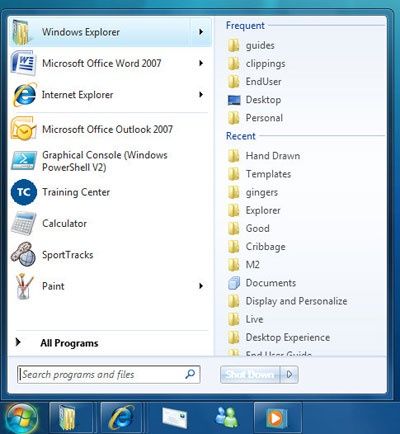Viewport: 400px width, 434px height.
Task: Expand the Windows Explorer jump list arrow
Action: click(x=201, y=32)
